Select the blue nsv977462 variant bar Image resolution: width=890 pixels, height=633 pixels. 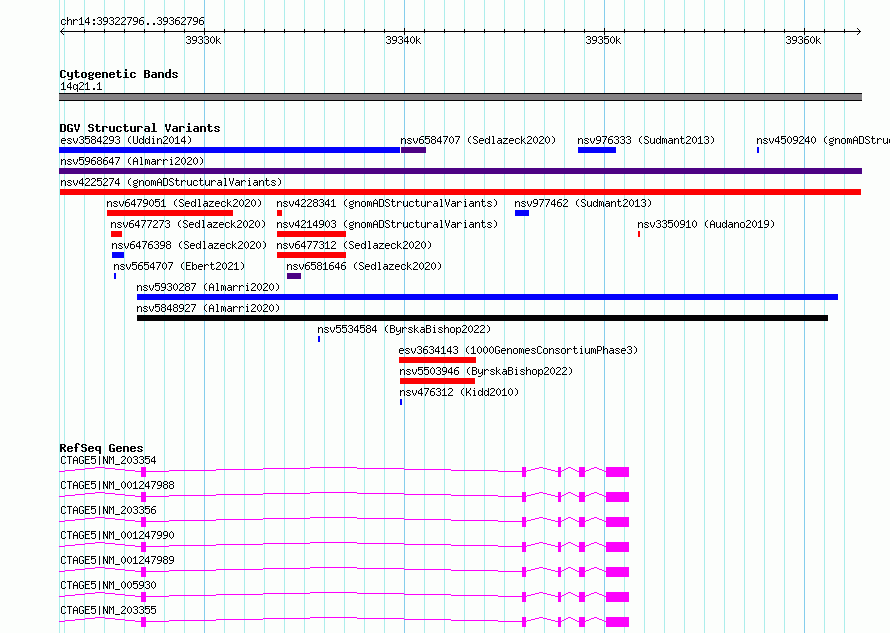tap(522, 213)
